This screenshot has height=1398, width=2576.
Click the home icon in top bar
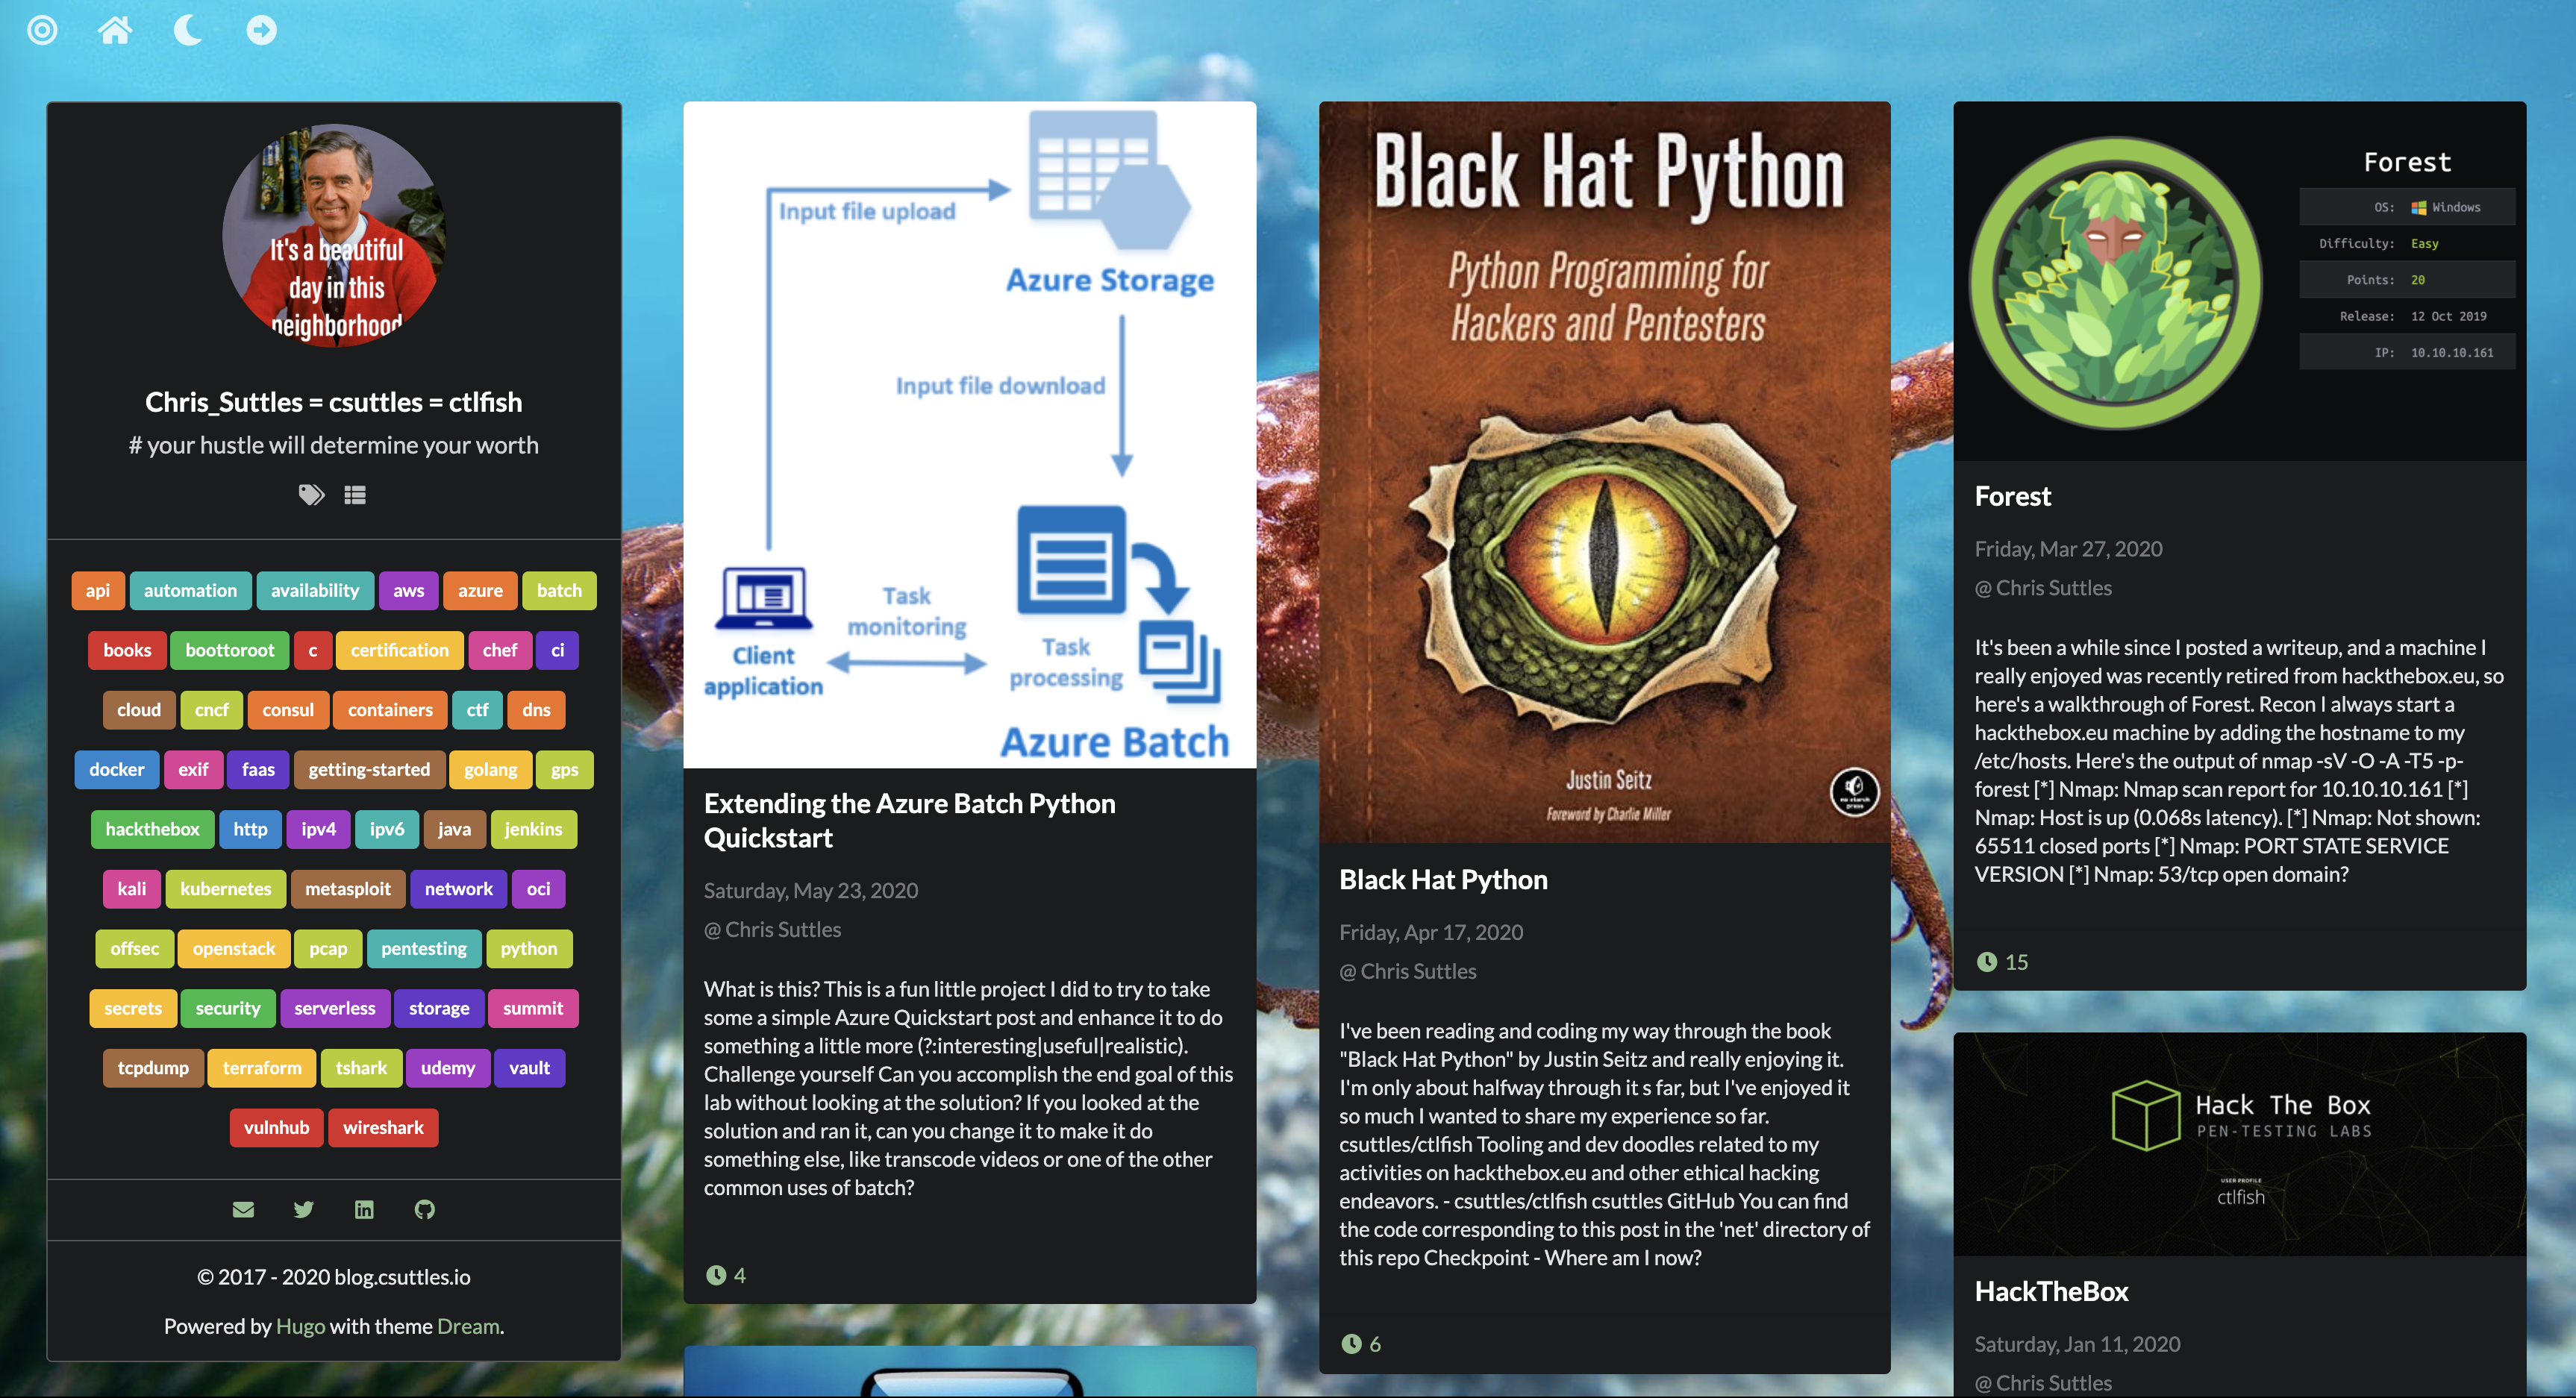point(114,30)
